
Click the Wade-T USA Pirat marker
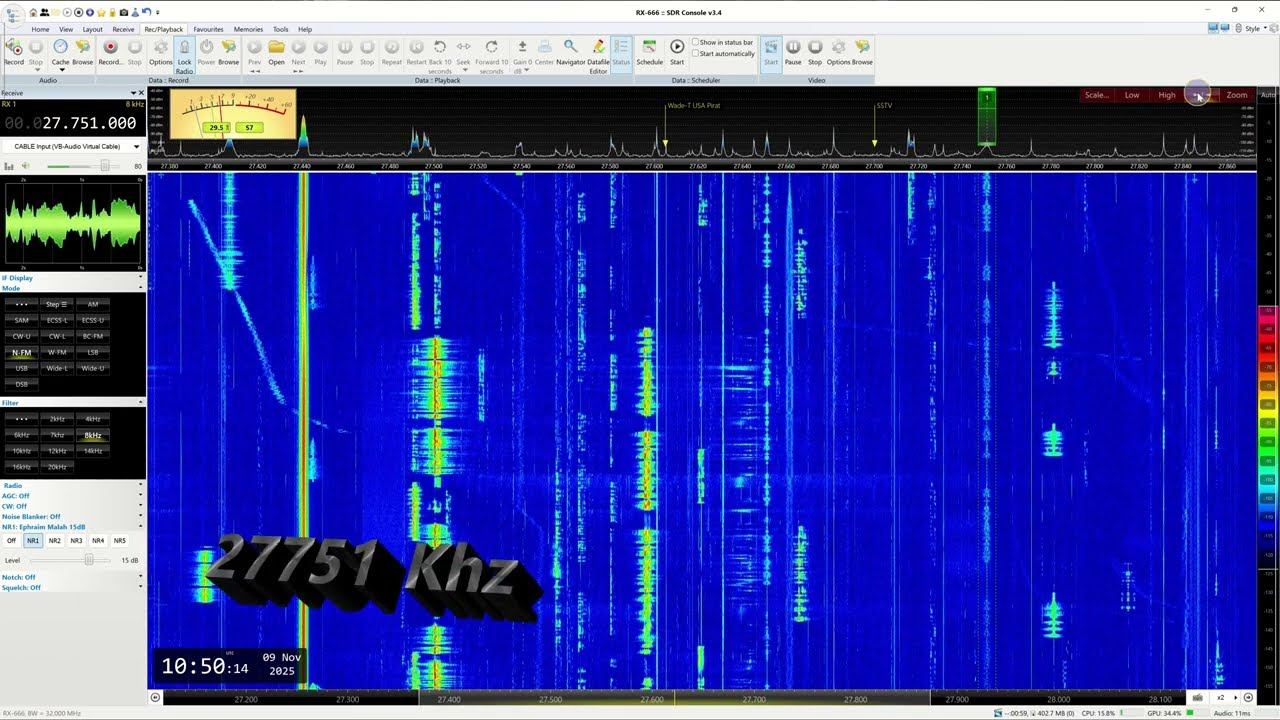(694, 105)
